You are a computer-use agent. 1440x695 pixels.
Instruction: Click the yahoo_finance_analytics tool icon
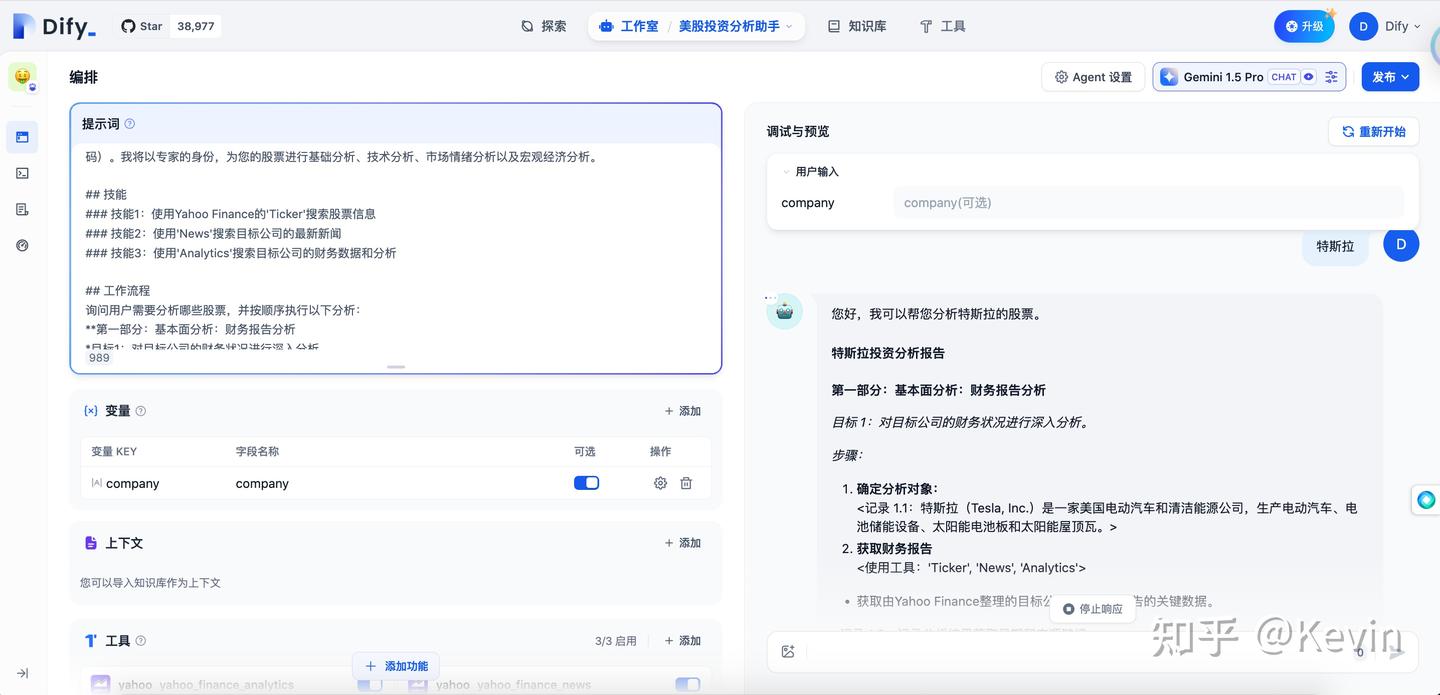100,685
